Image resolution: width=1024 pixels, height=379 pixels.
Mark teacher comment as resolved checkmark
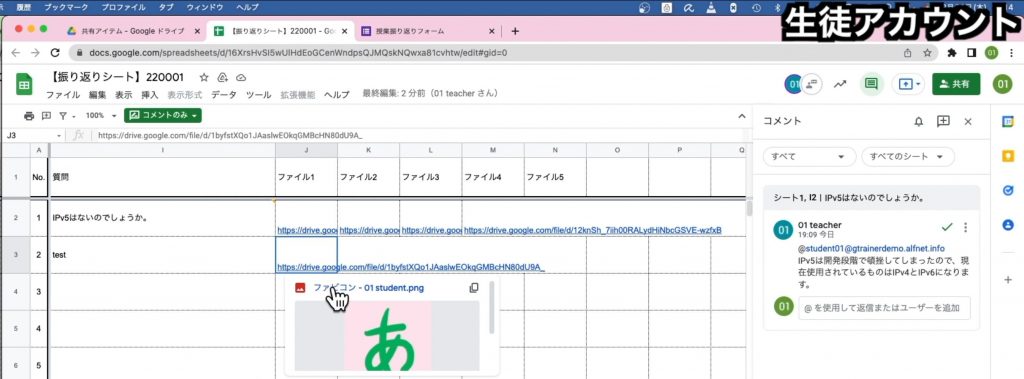(x=947, y=227)
